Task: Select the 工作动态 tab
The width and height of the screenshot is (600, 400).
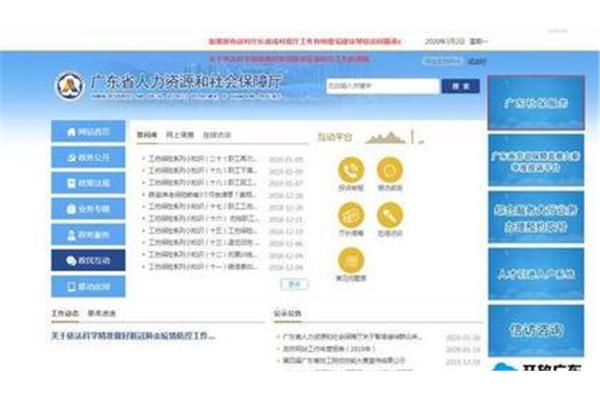Action: point(65,313)
